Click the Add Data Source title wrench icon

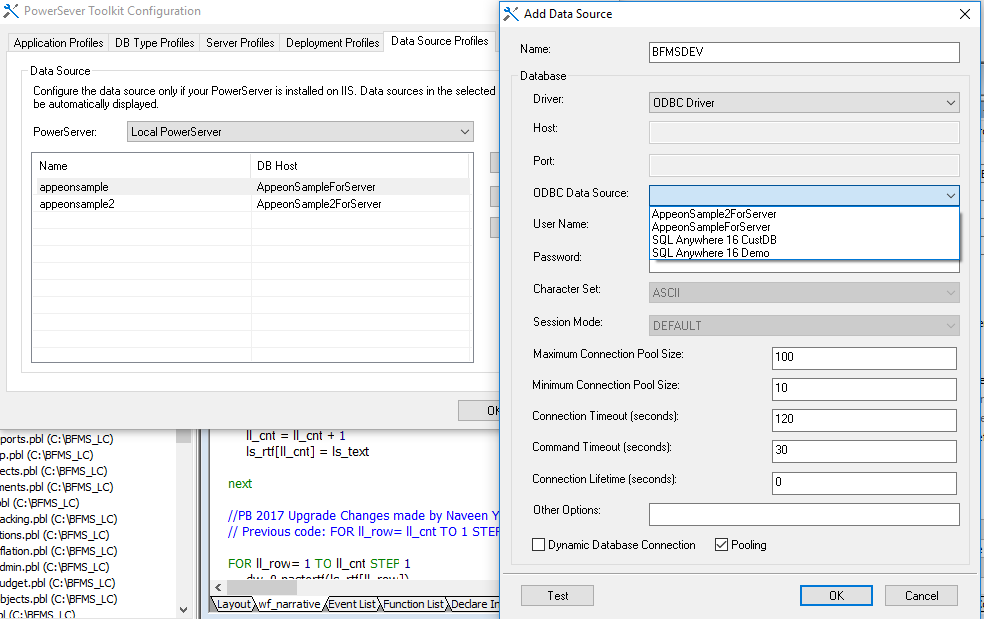pos(511,14)
